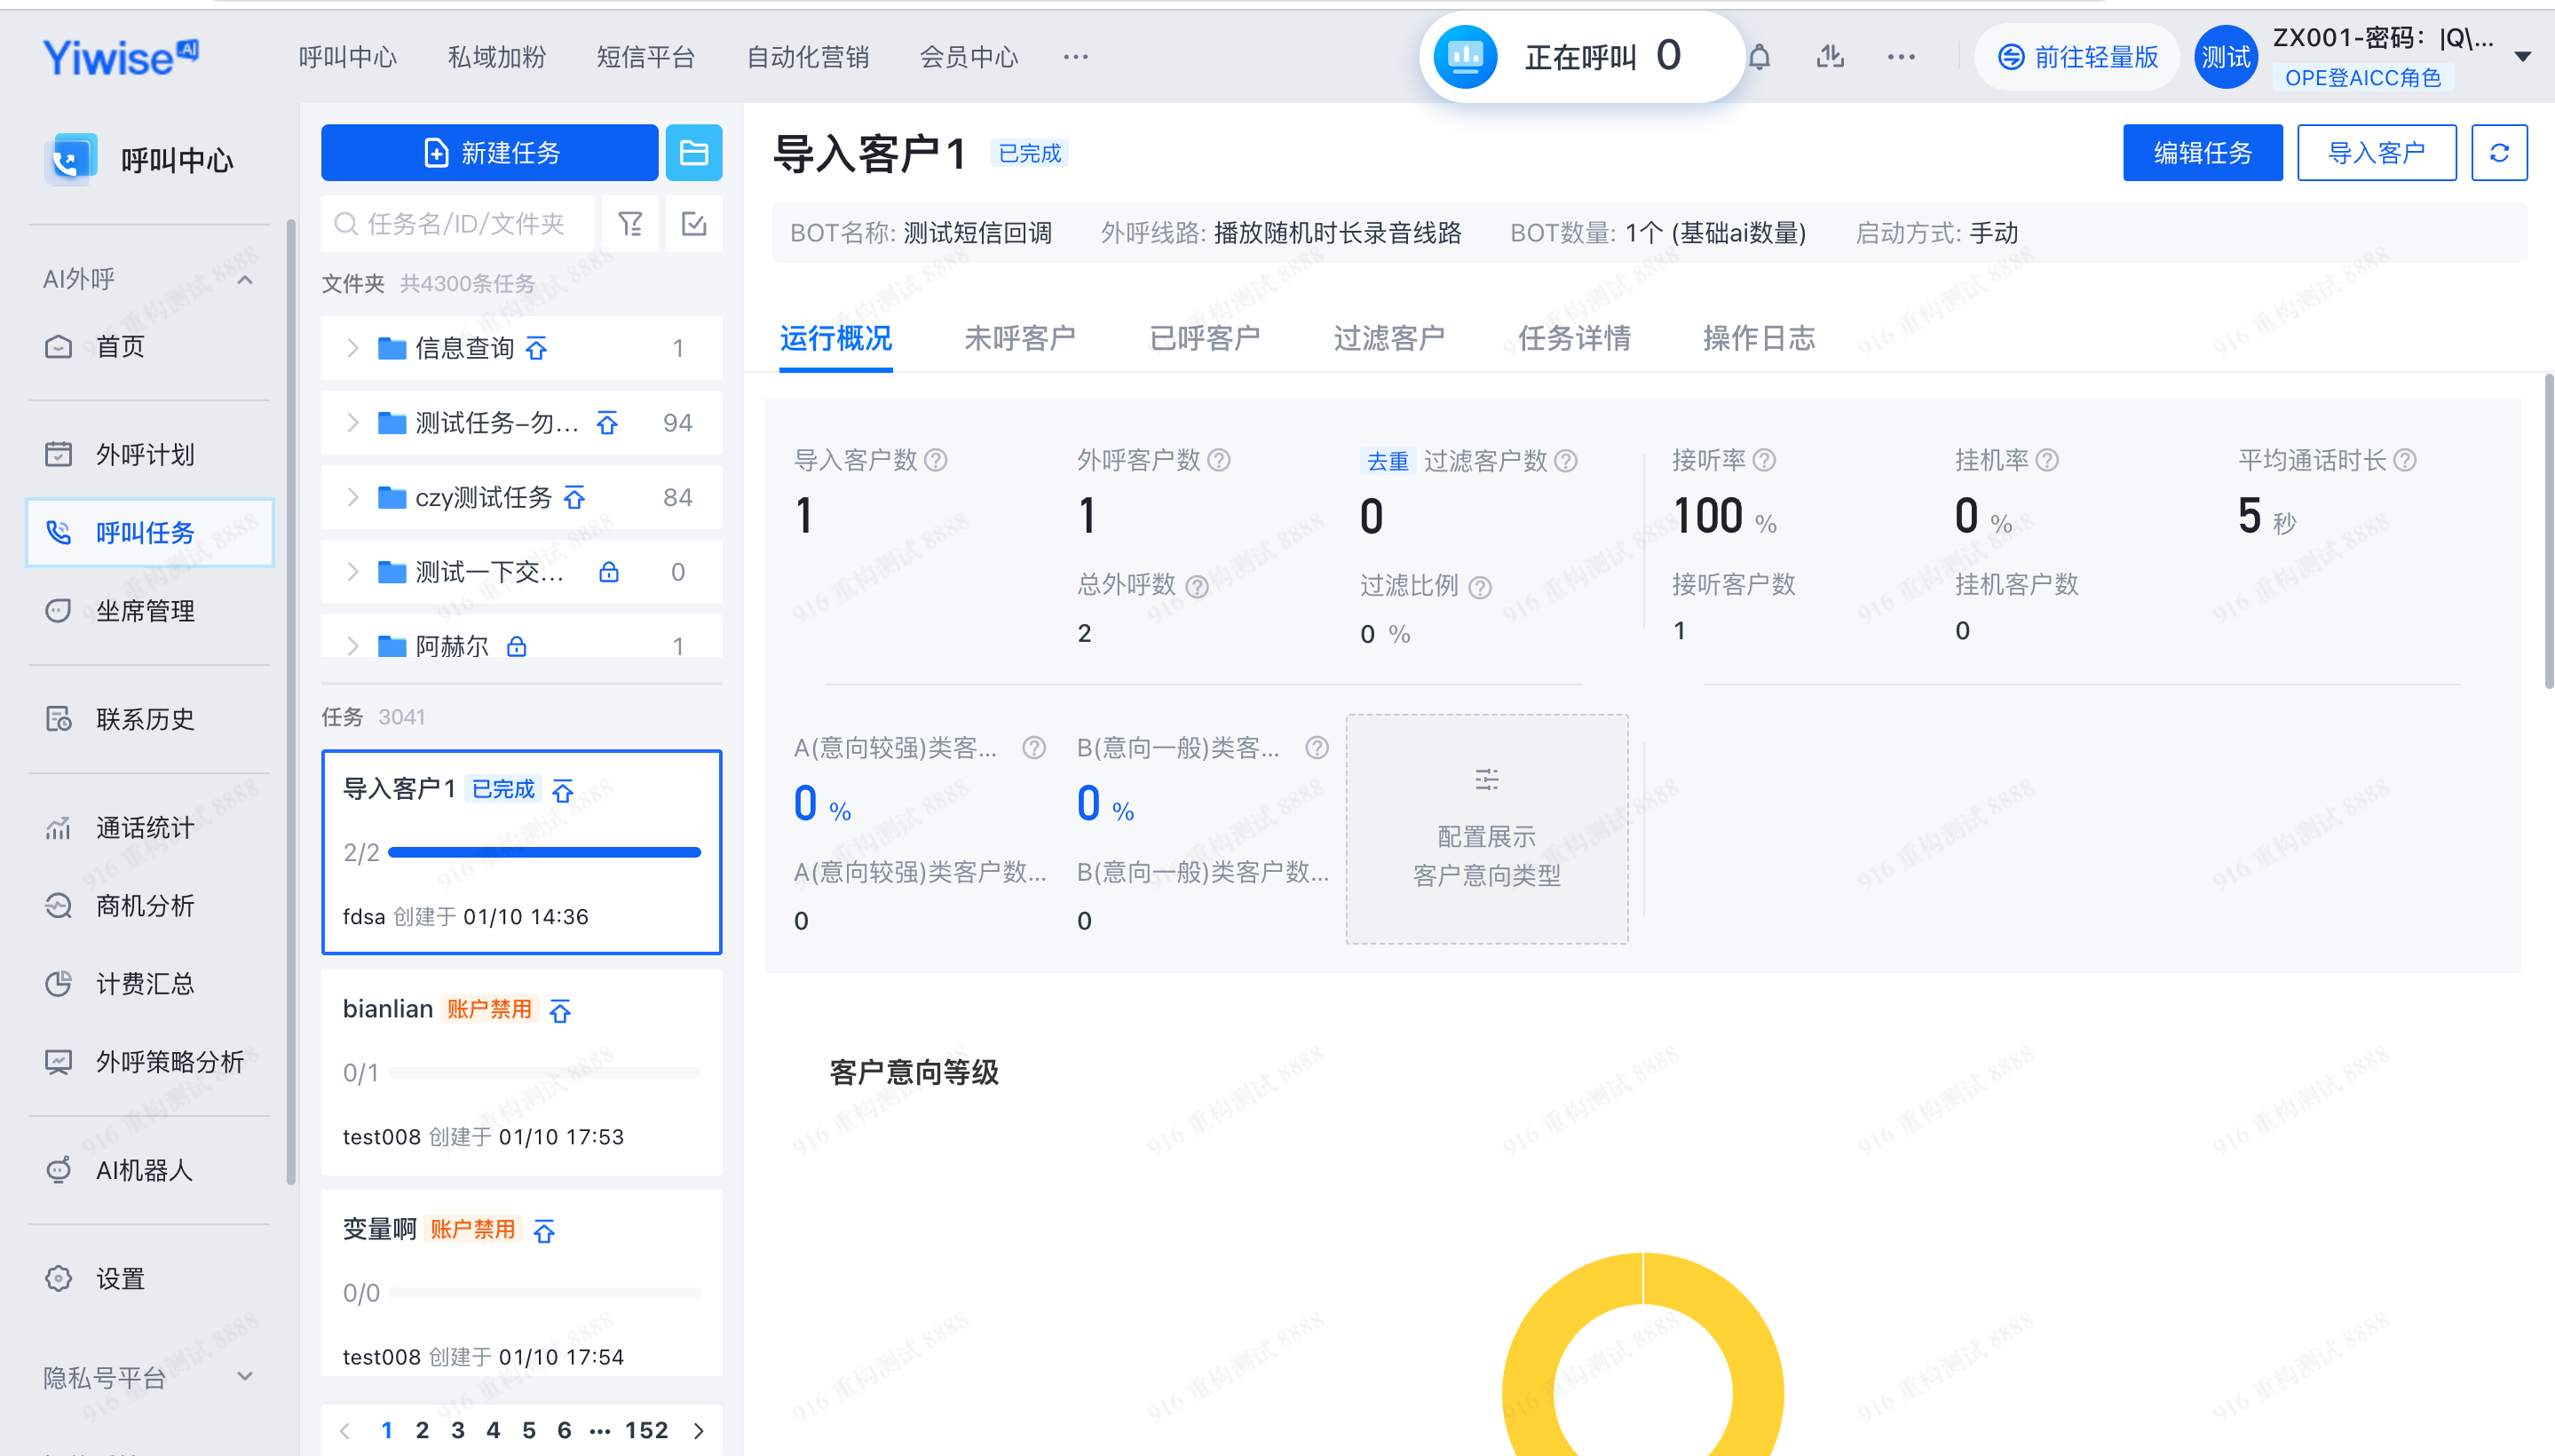Toggle batch select checkbox icon in task search
The image size is (2555, 1456).
click(x=694, y=224)
